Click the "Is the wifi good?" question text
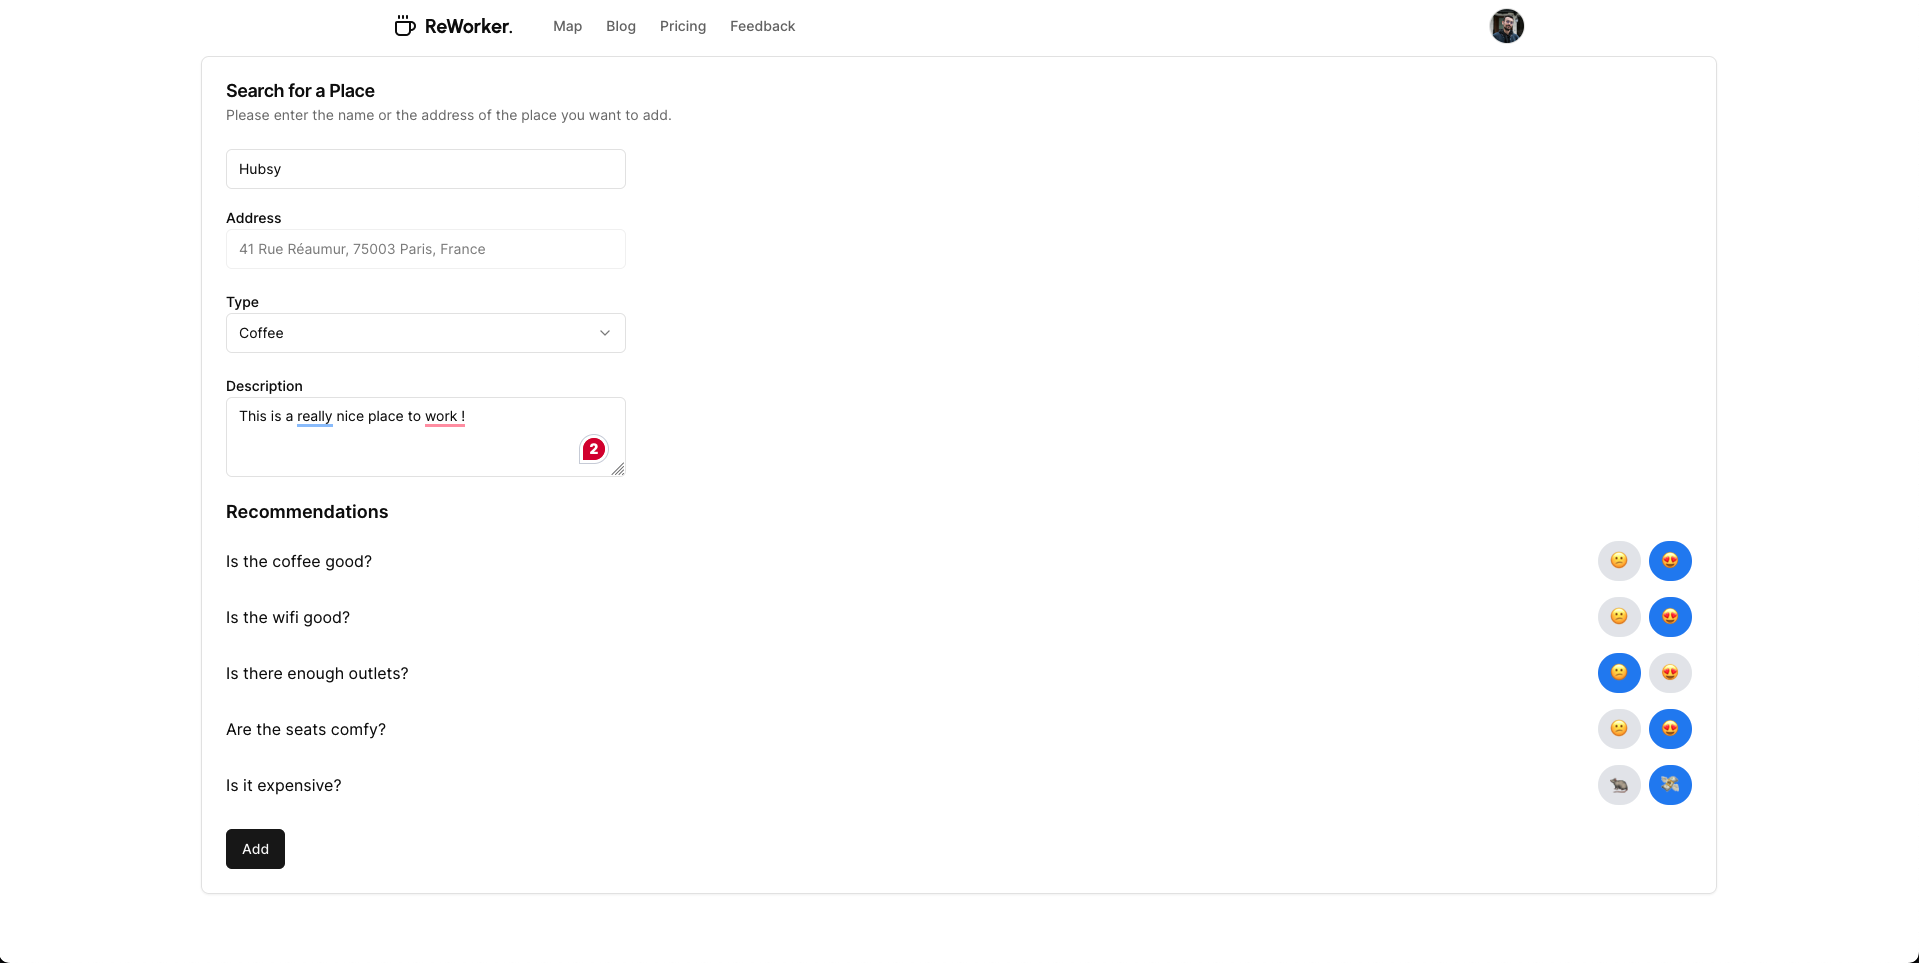This screenshot has width=1919, height=963. tap(288, 618)
